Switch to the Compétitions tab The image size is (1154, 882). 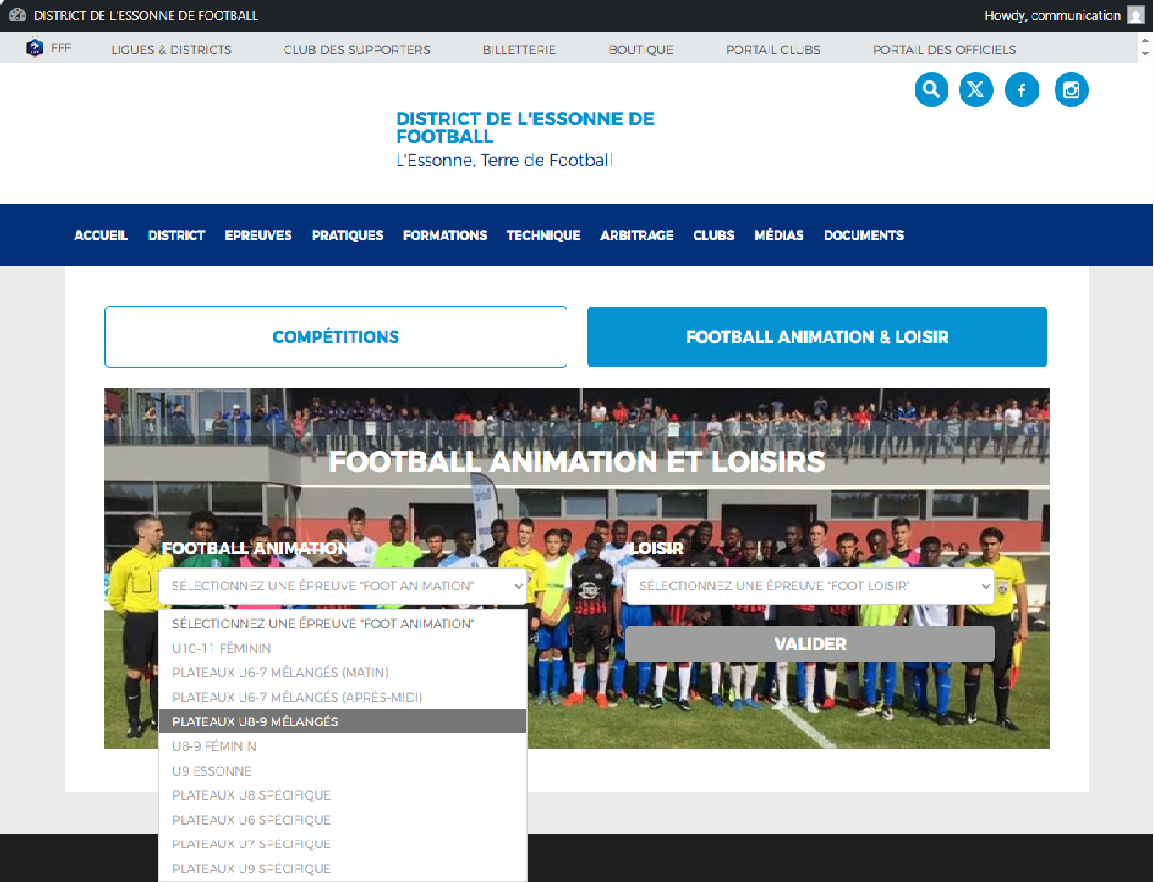click(x=335, y=337)
